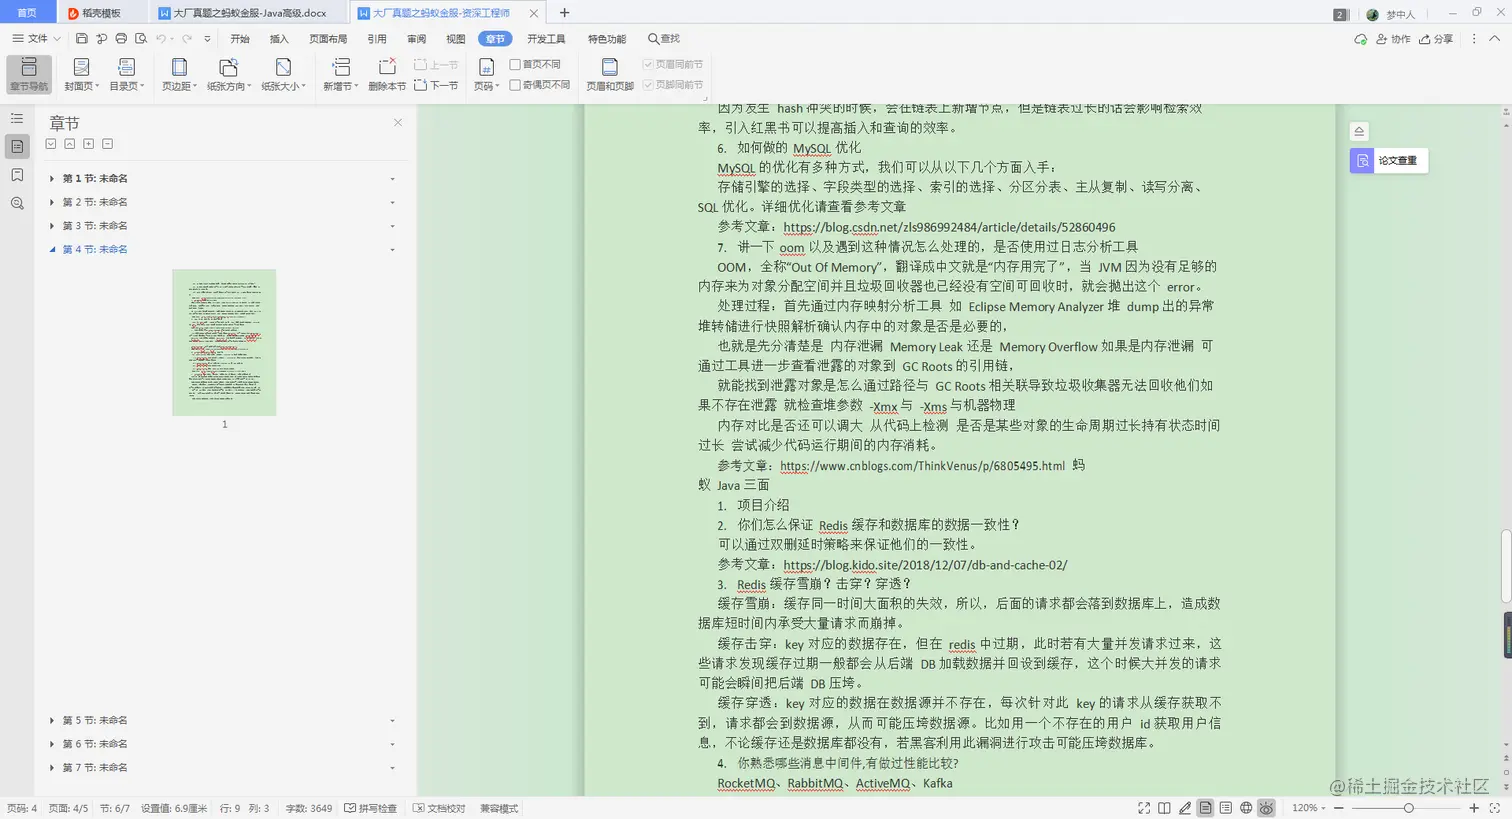Open the 审阅 ribbon tab
Screen dimensions: 1512x819
[x=416, y=38]
